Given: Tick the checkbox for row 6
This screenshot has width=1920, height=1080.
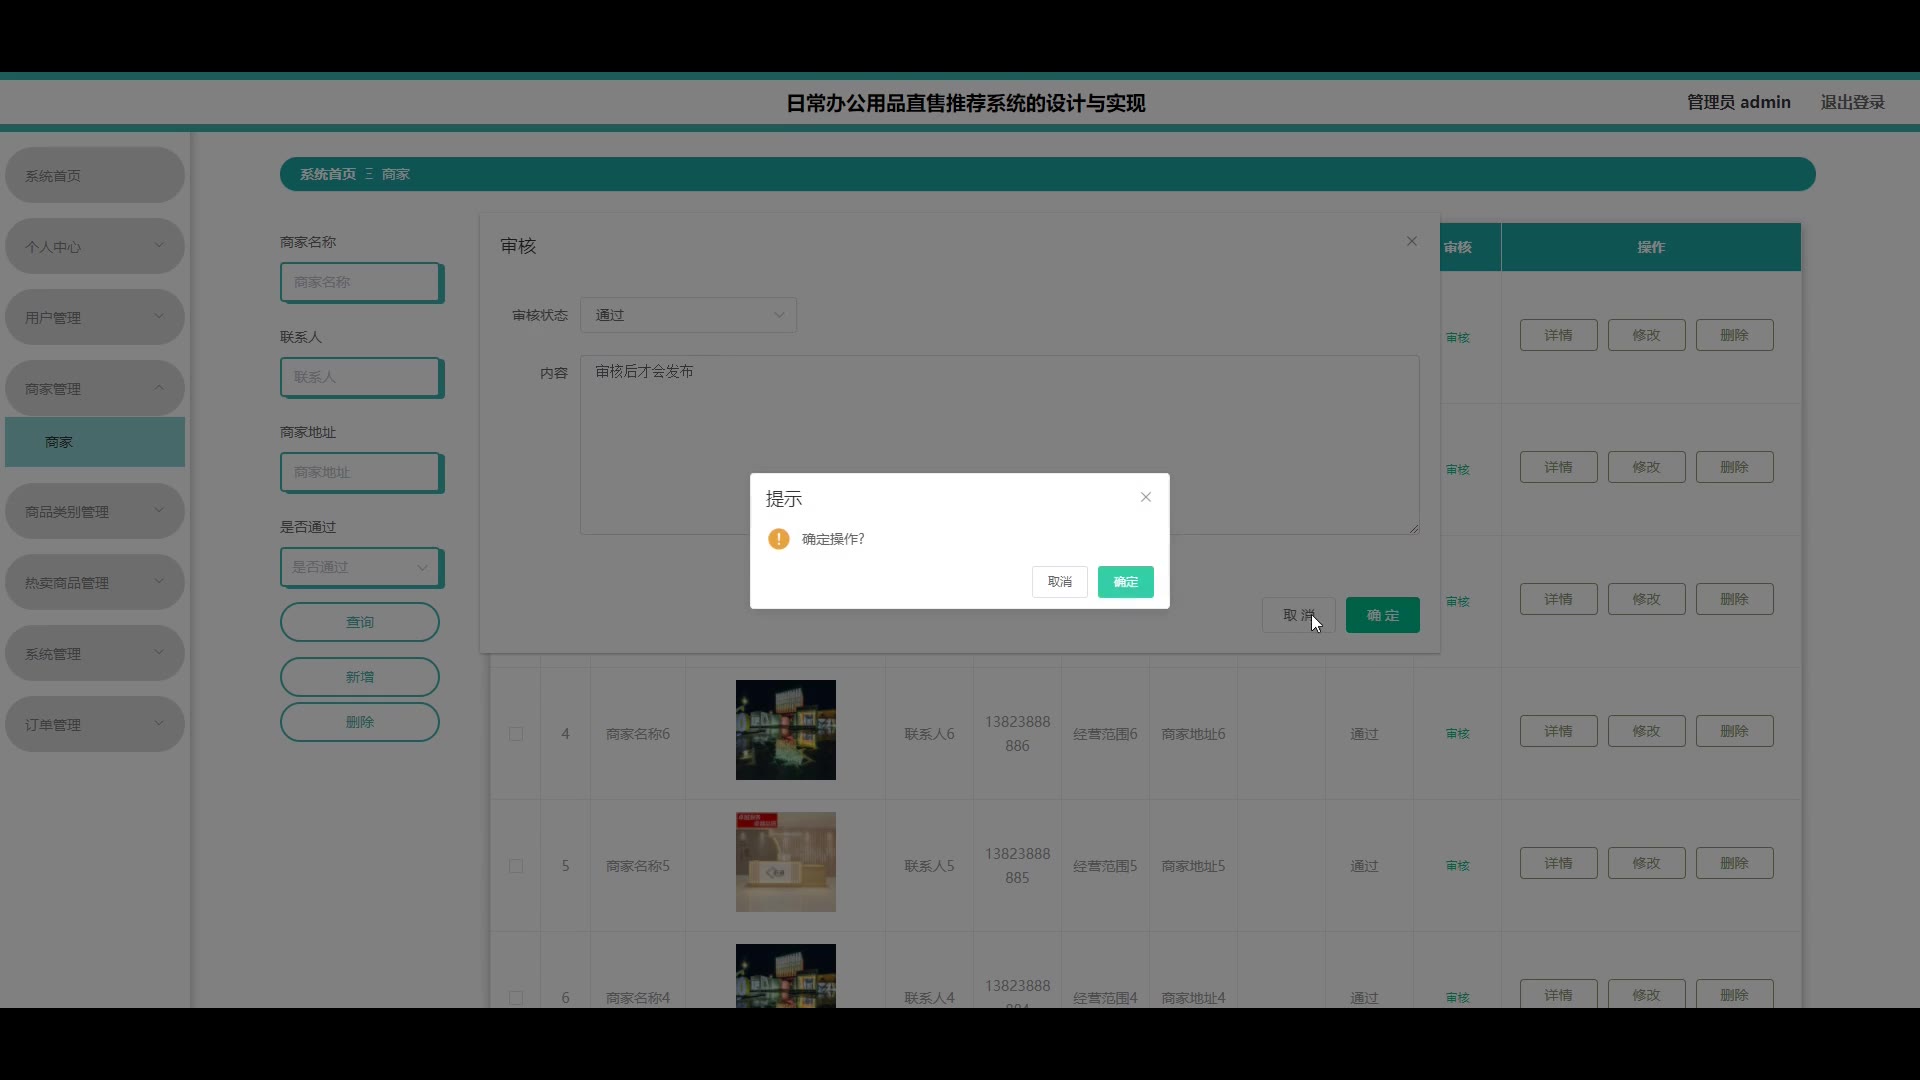Looking at the screenshot, I should click(516, 997).
